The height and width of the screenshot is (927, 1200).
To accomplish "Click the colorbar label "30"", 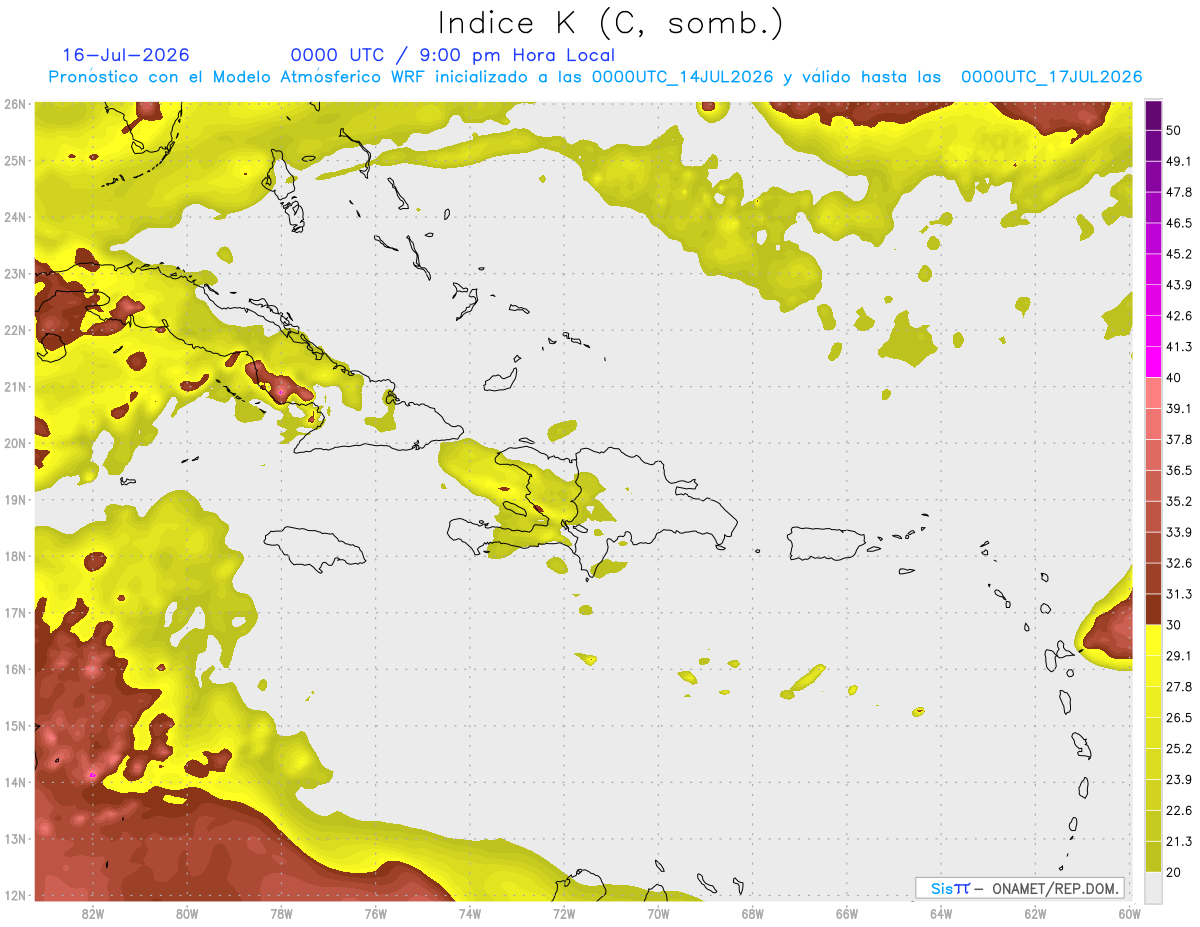I will tap(1175, 625).
